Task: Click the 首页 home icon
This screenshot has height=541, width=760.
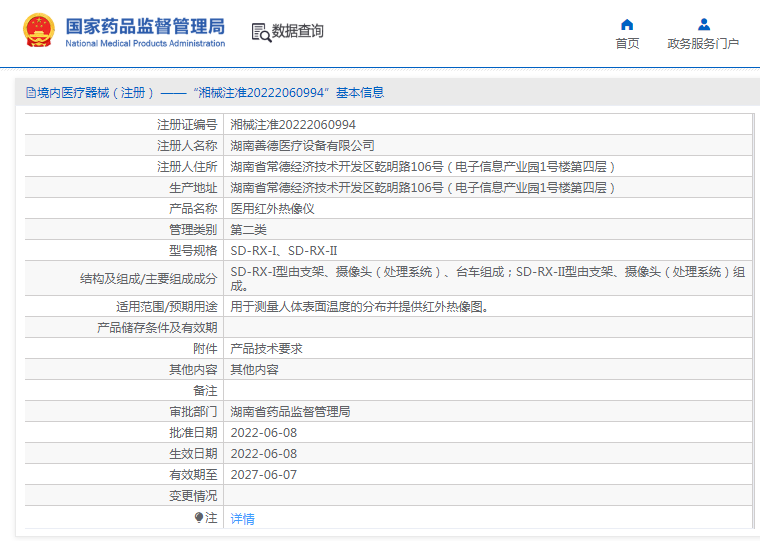Action: click(627, 24)
